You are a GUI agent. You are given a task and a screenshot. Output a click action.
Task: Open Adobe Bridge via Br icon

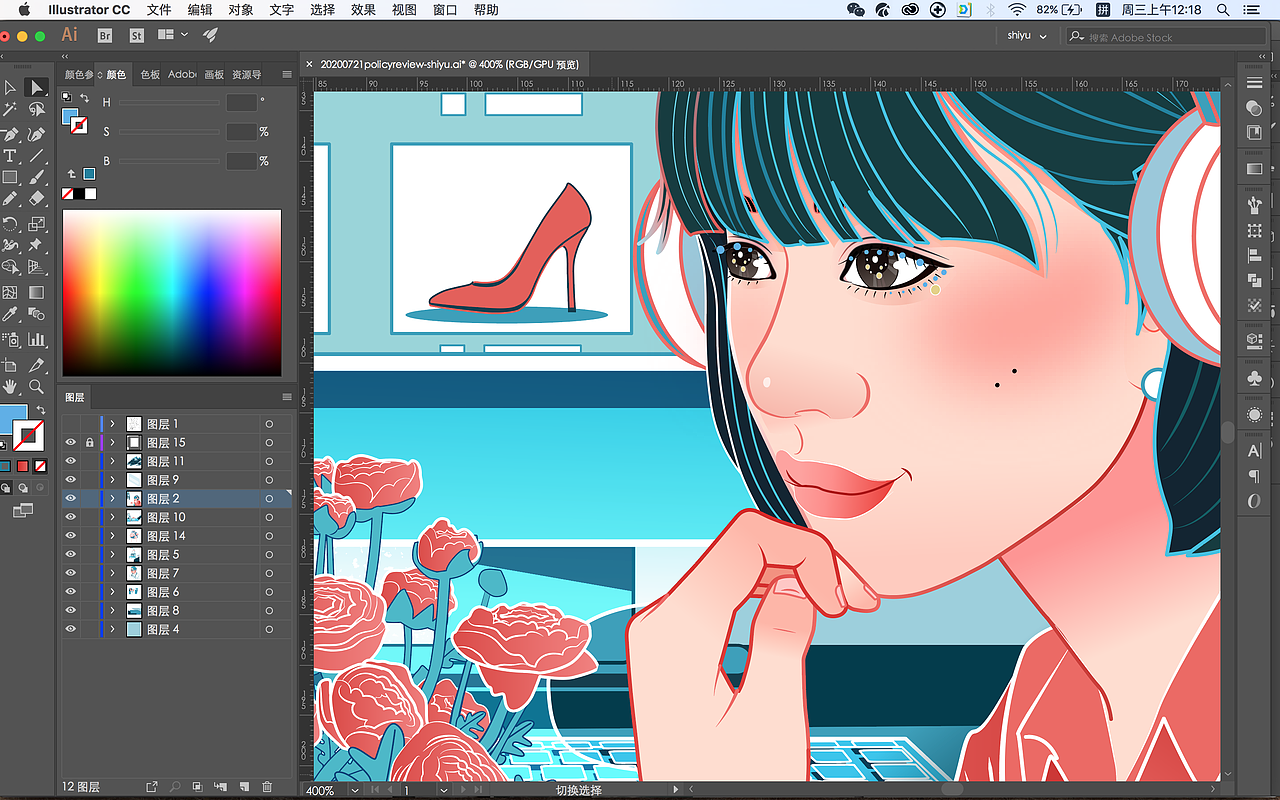tap(105, 35)
